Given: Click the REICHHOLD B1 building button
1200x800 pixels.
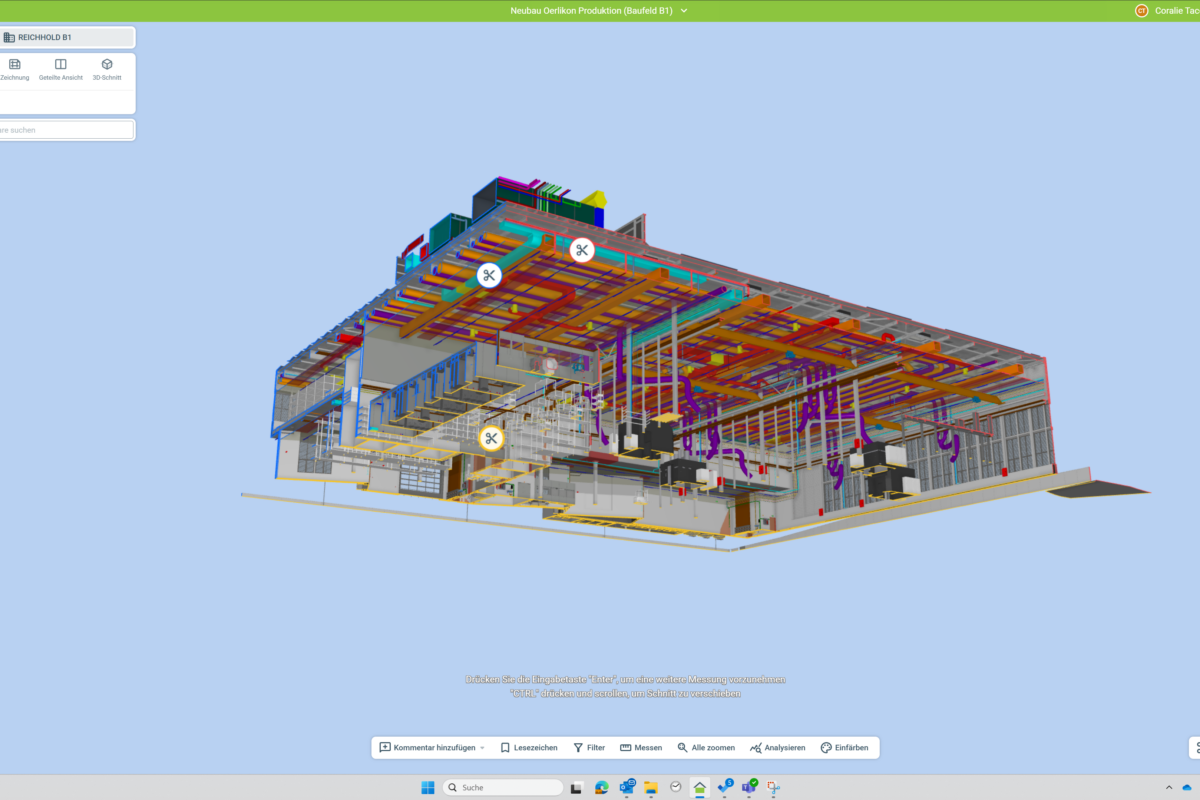Looking at the screenshot, I should tap(66, 37).
